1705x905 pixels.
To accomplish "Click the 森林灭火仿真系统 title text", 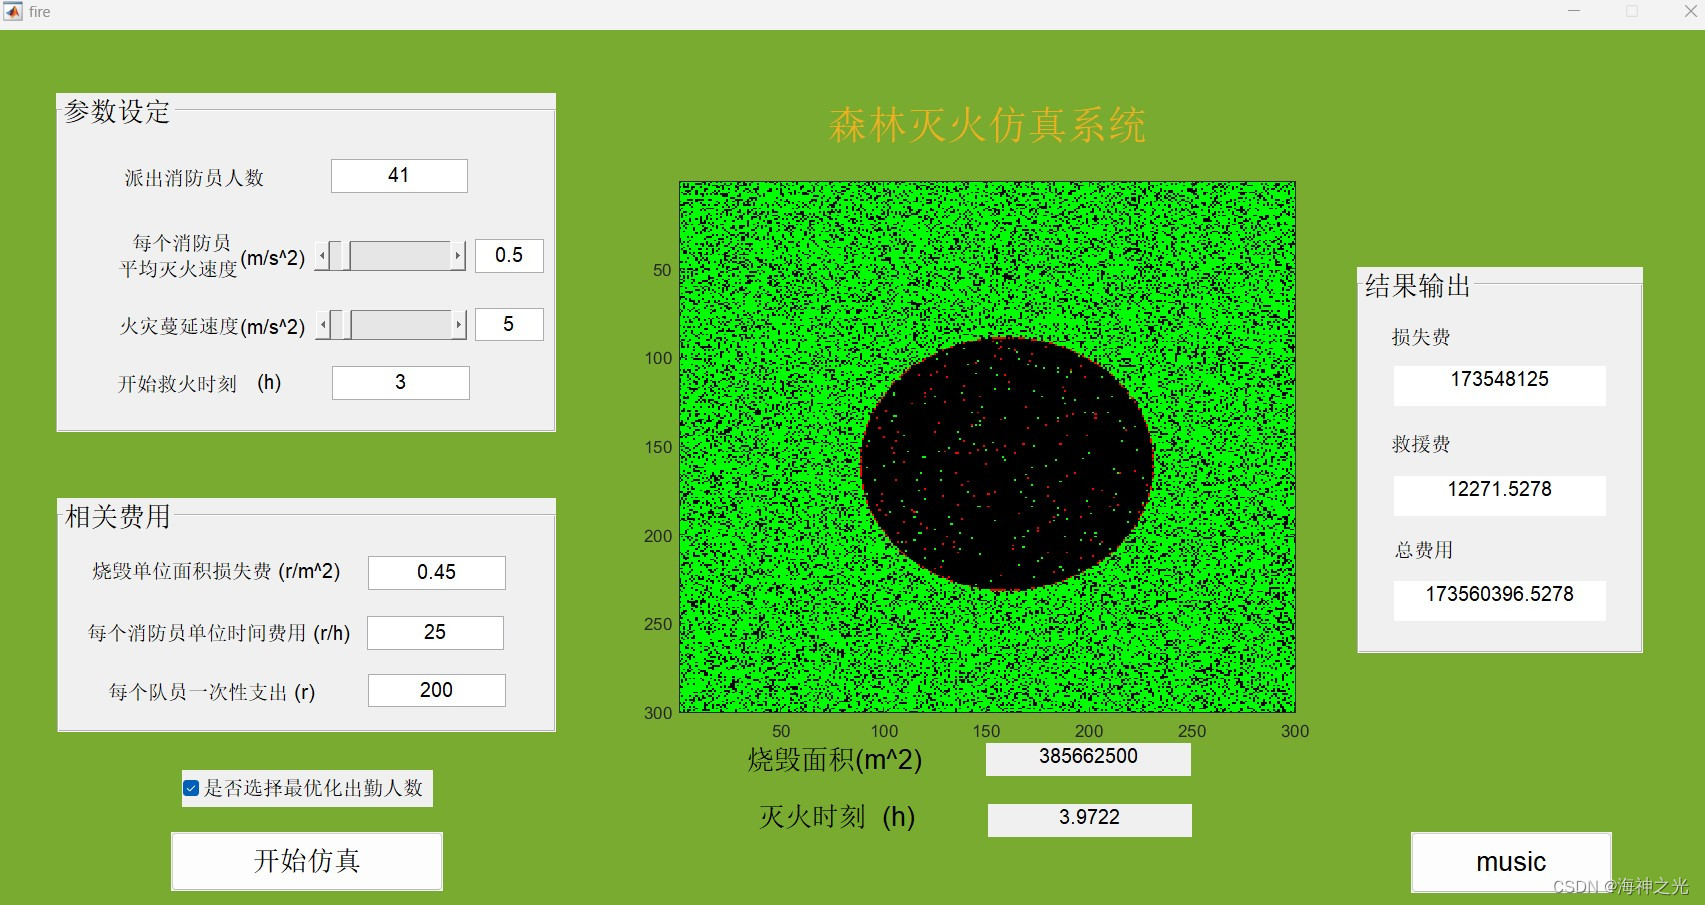I will point(987,126).
